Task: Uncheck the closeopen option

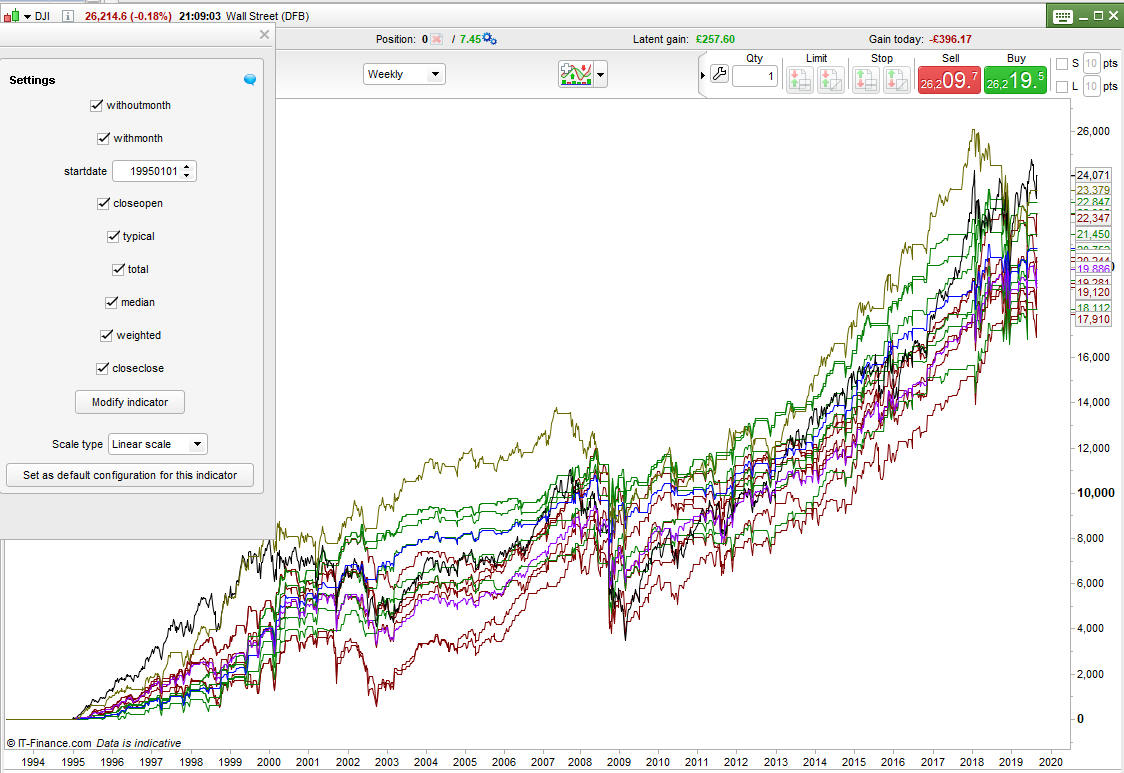Action: click(103, 204)
